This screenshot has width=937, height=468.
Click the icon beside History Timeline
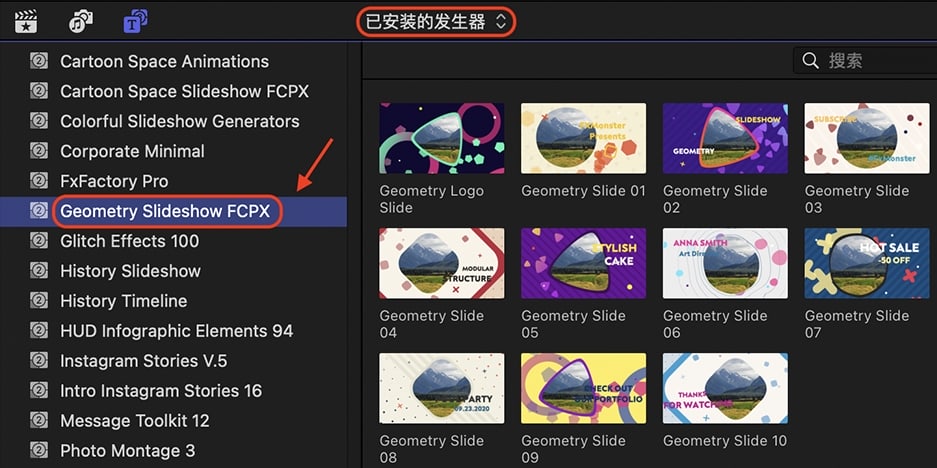(x=39, y=300)
